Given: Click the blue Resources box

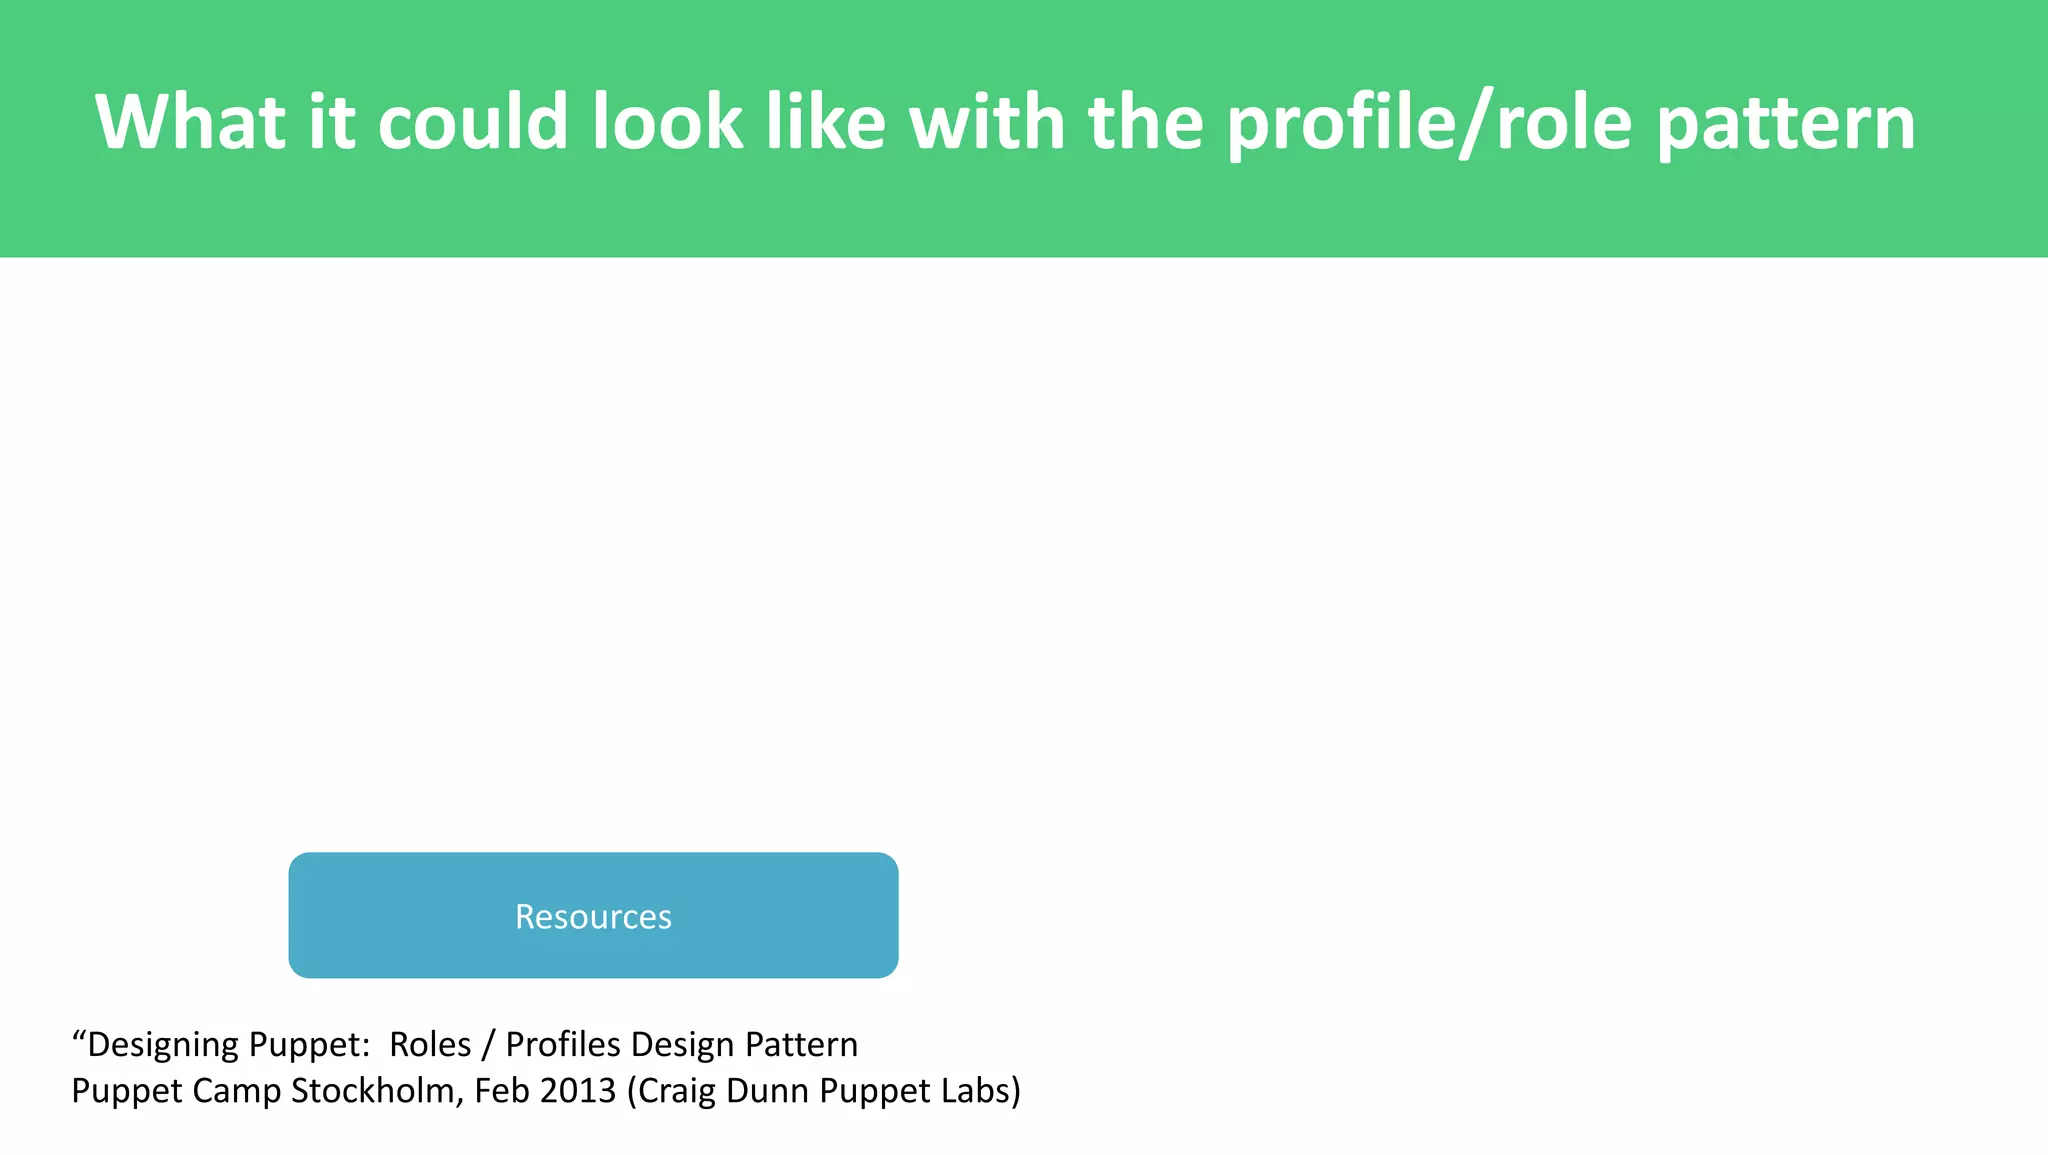Looking at the screenshot, I should click(x=593, y=915).
